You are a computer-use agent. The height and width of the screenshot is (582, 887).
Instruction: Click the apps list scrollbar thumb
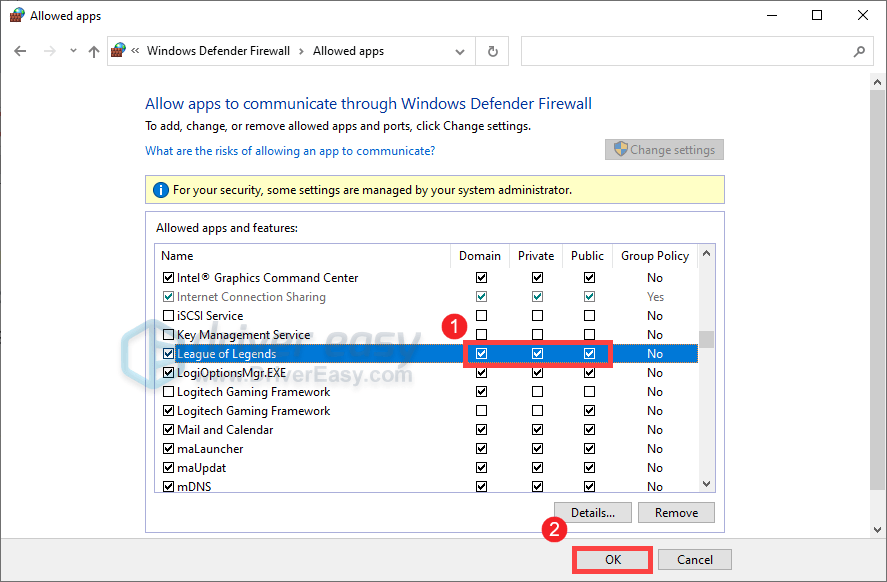tap(707, 339)
